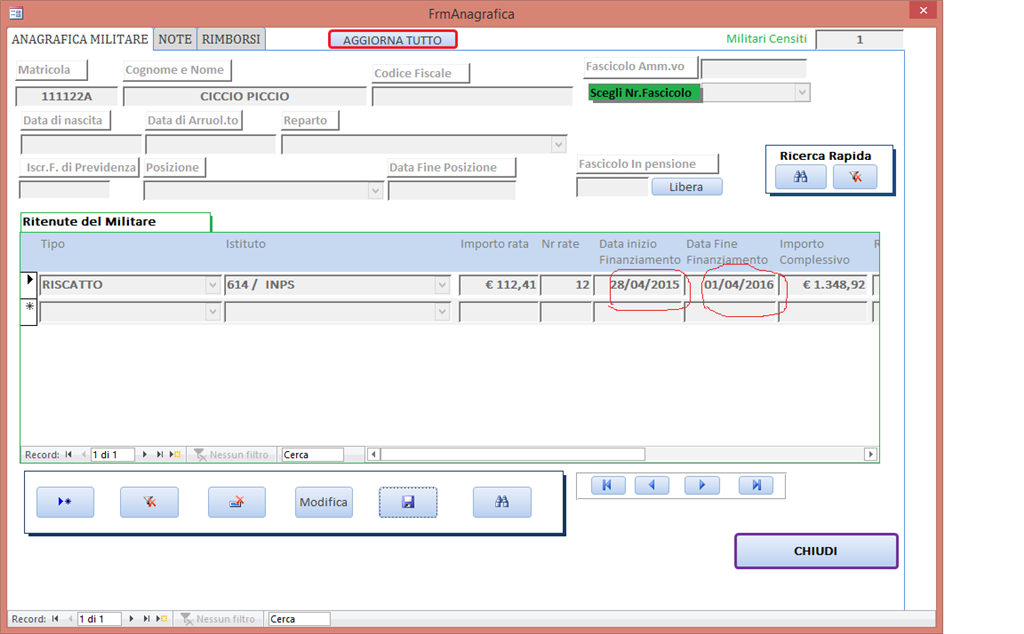1024x634 pixels.
Task: Click the Cerca search box in subform navigator
Action: tap(312, 454)
